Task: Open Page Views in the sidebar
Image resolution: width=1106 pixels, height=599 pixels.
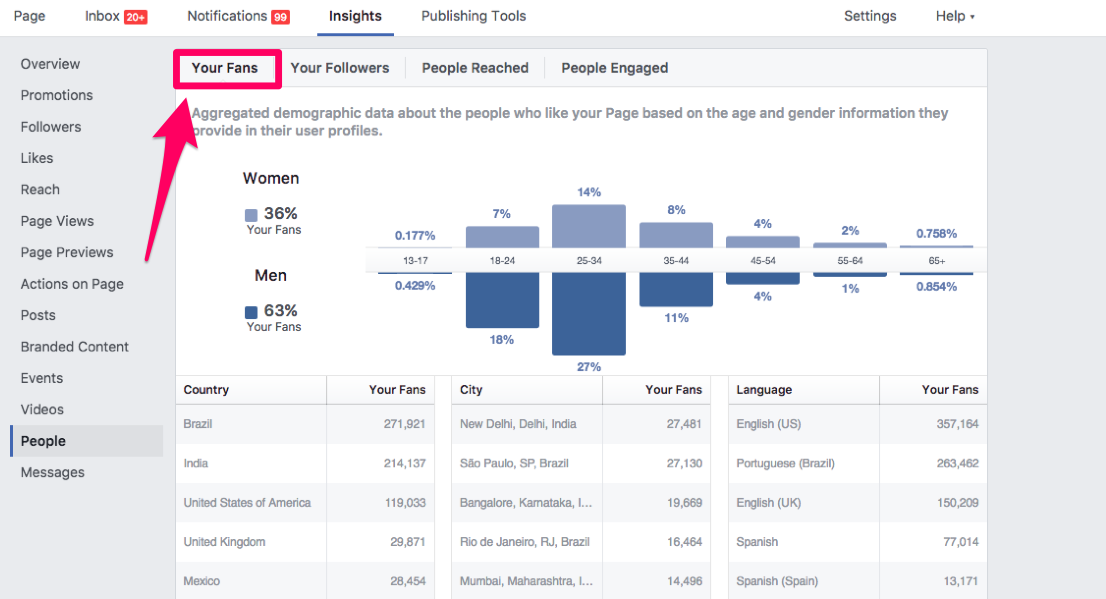Action: tap(57, 221)
